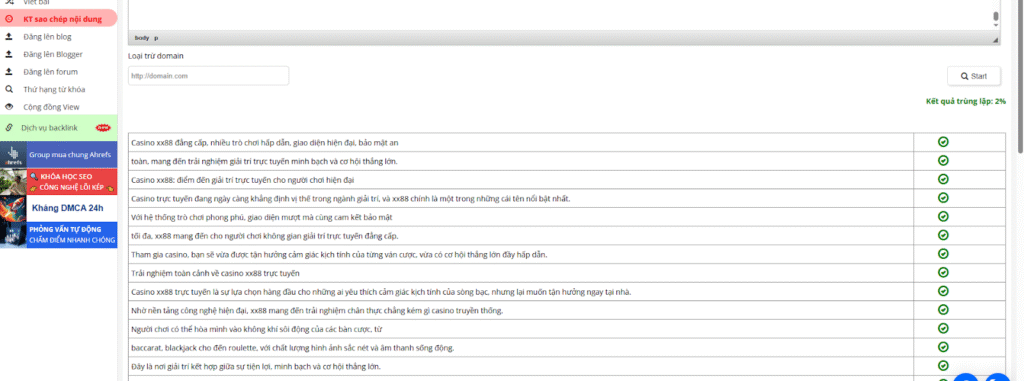The height and width of the screenshot is (381, 1024).
Task: Click check icon for 'Trải nghiệm toàn cảnh' row
Action: click(x=942, y=272)
